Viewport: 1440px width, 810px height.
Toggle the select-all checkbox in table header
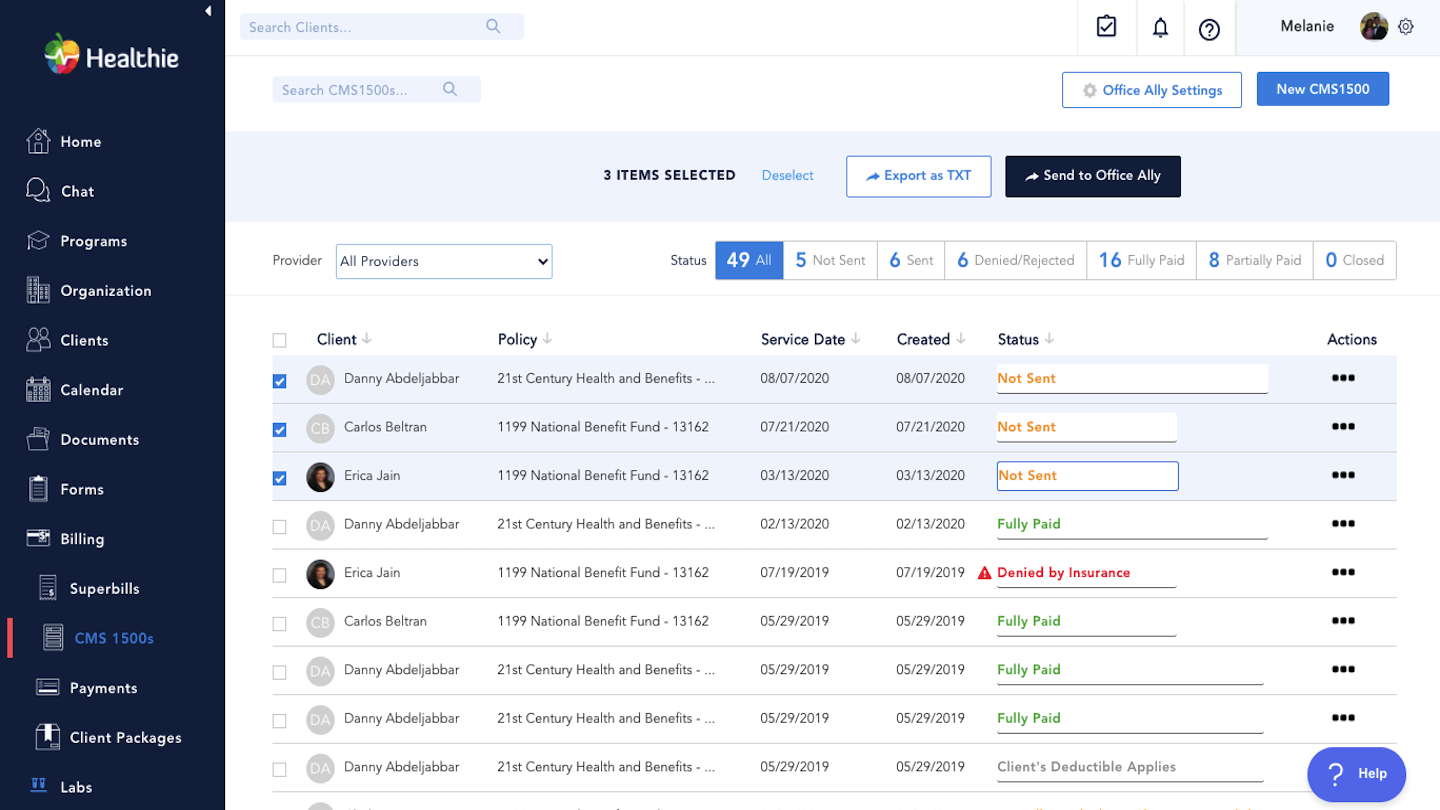pyautogui.click(x=280, y=340)
